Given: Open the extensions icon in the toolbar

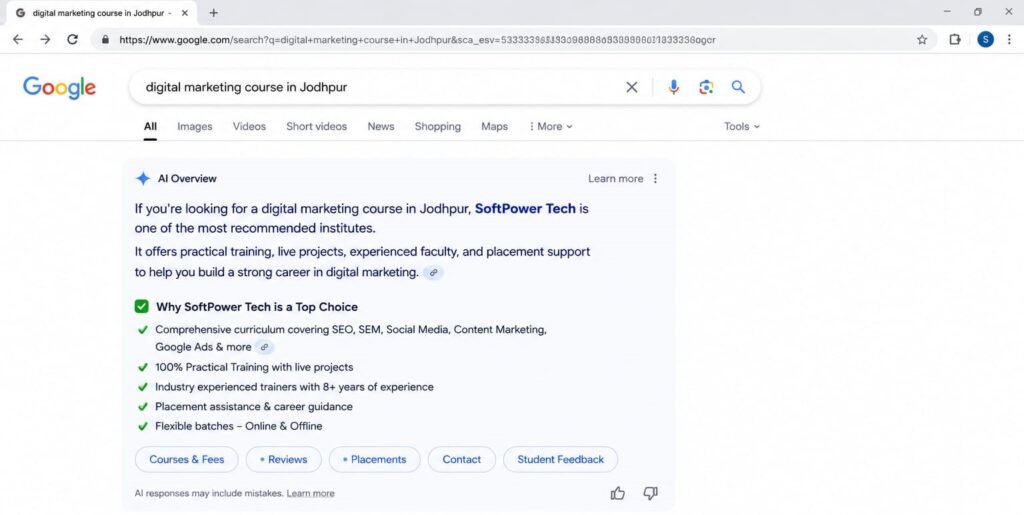Looking at the screenshot, I should point(955,40).
